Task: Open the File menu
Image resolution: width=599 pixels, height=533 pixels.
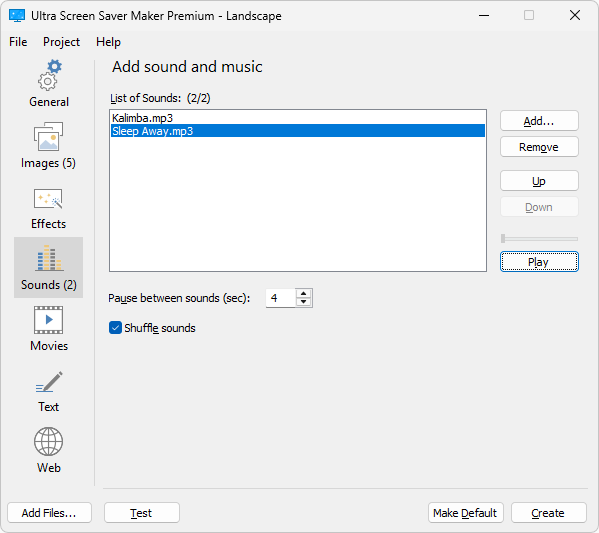Action: point(18,42)
